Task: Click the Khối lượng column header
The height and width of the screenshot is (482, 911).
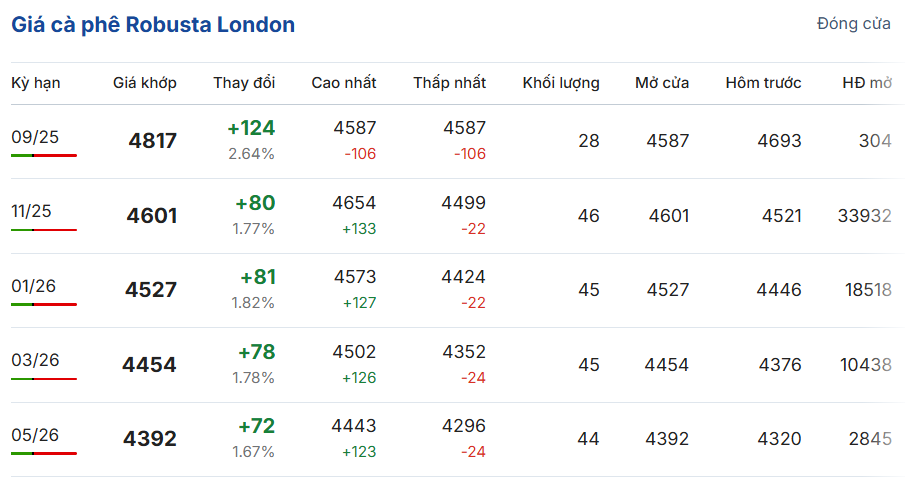Action: point(561,83)
